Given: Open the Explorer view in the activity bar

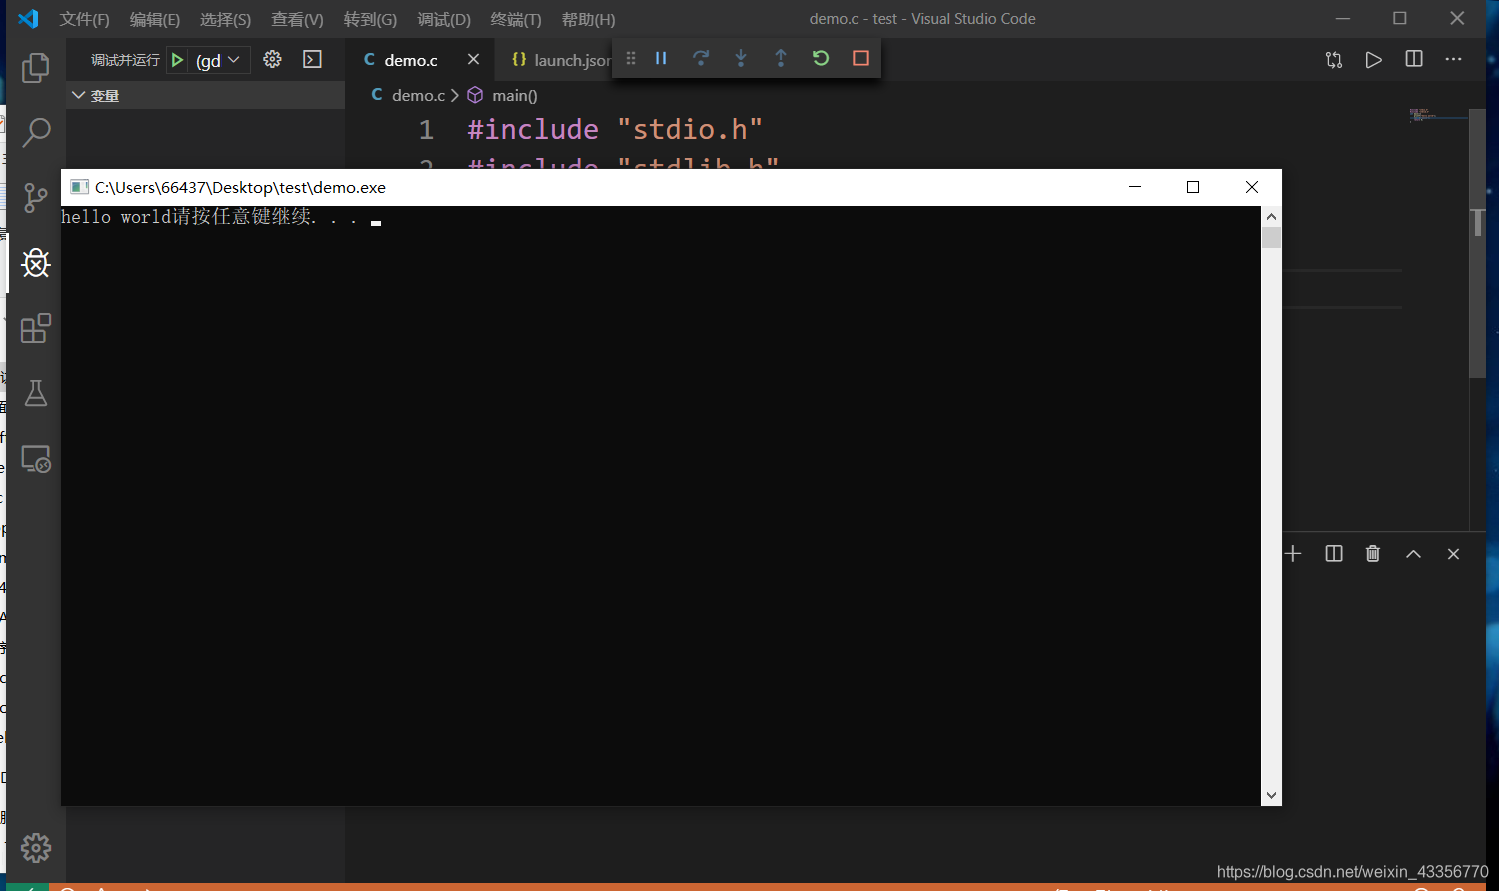Looking at the screenshot, I should pos(36,68).
